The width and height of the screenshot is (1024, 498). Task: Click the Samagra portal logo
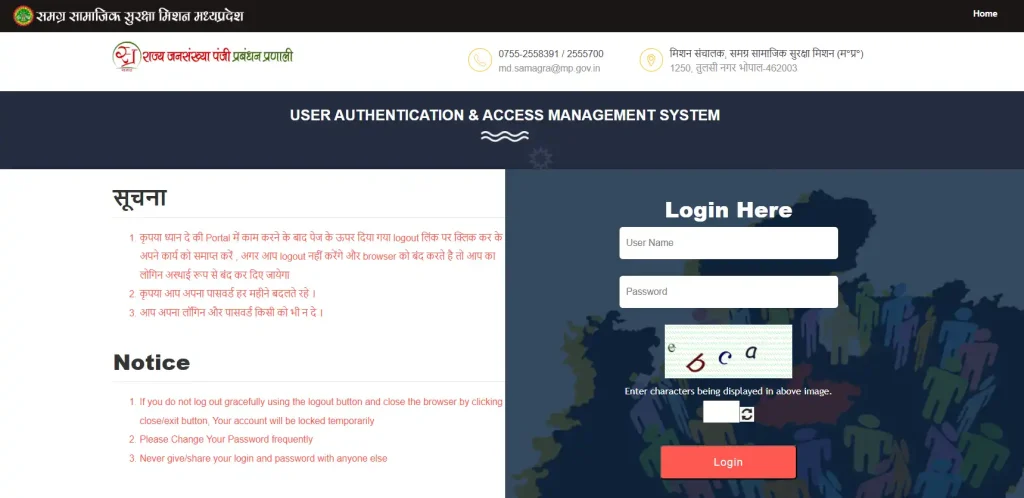pos(126,56)
